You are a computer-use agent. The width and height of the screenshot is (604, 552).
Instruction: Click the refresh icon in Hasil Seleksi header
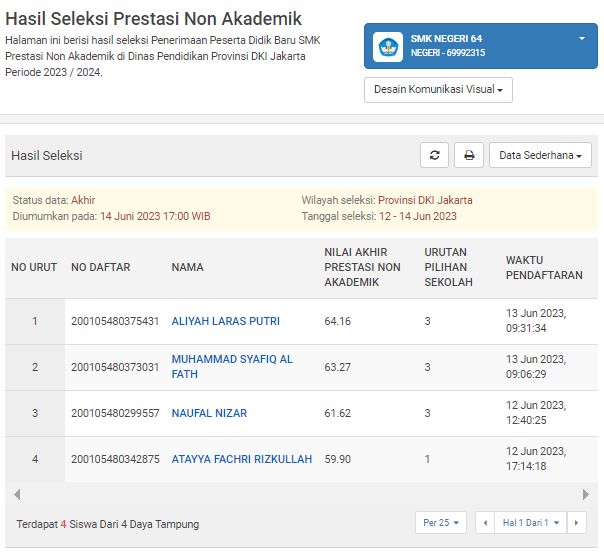click(434, 155)
